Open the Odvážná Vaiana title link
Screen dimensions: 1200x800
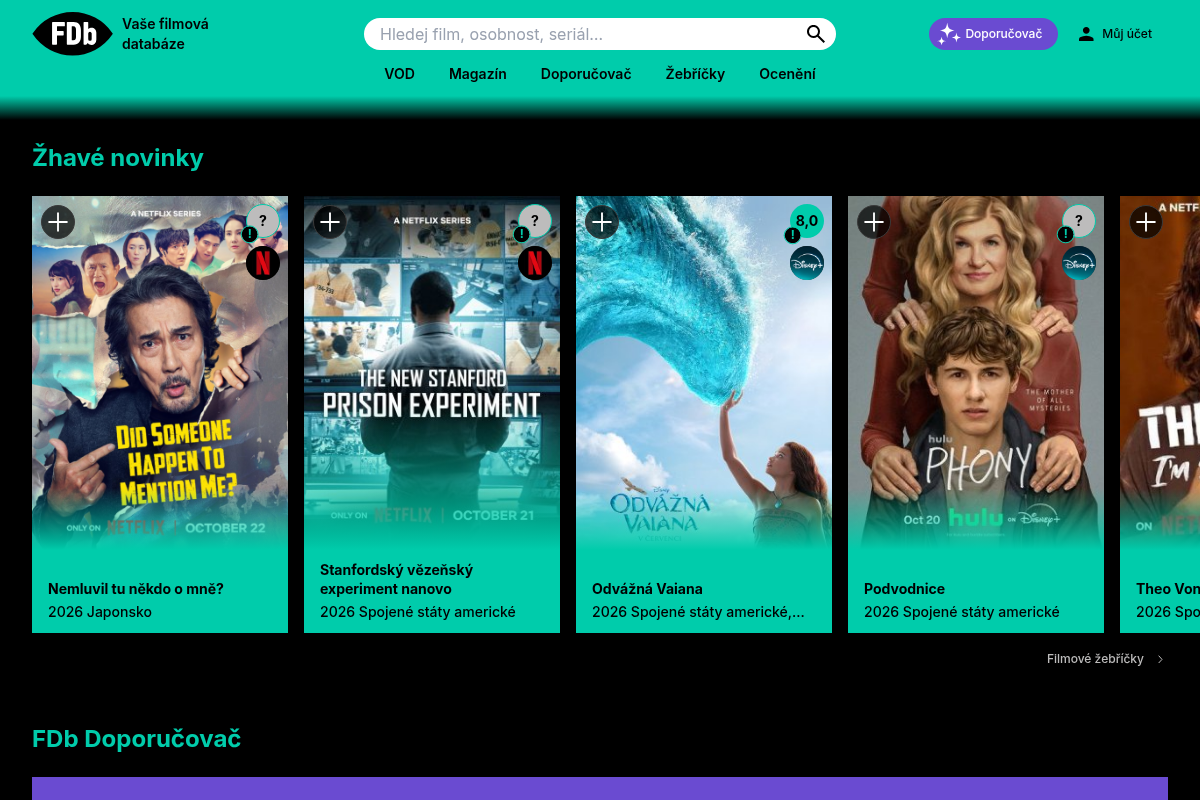coord(647,589)
